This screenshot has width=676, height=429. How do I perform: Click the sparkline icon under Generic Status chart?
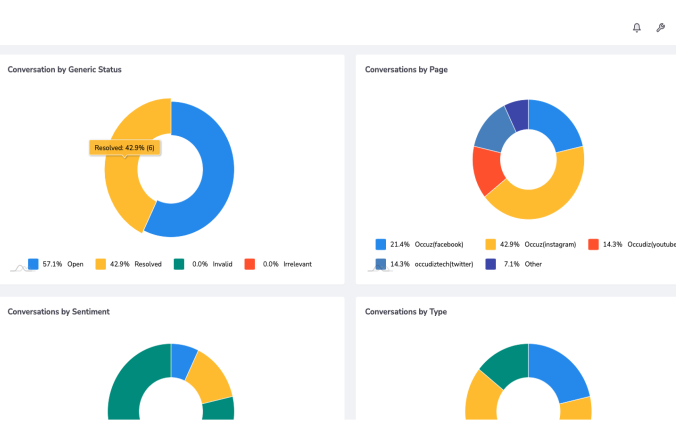coord(17,267)
